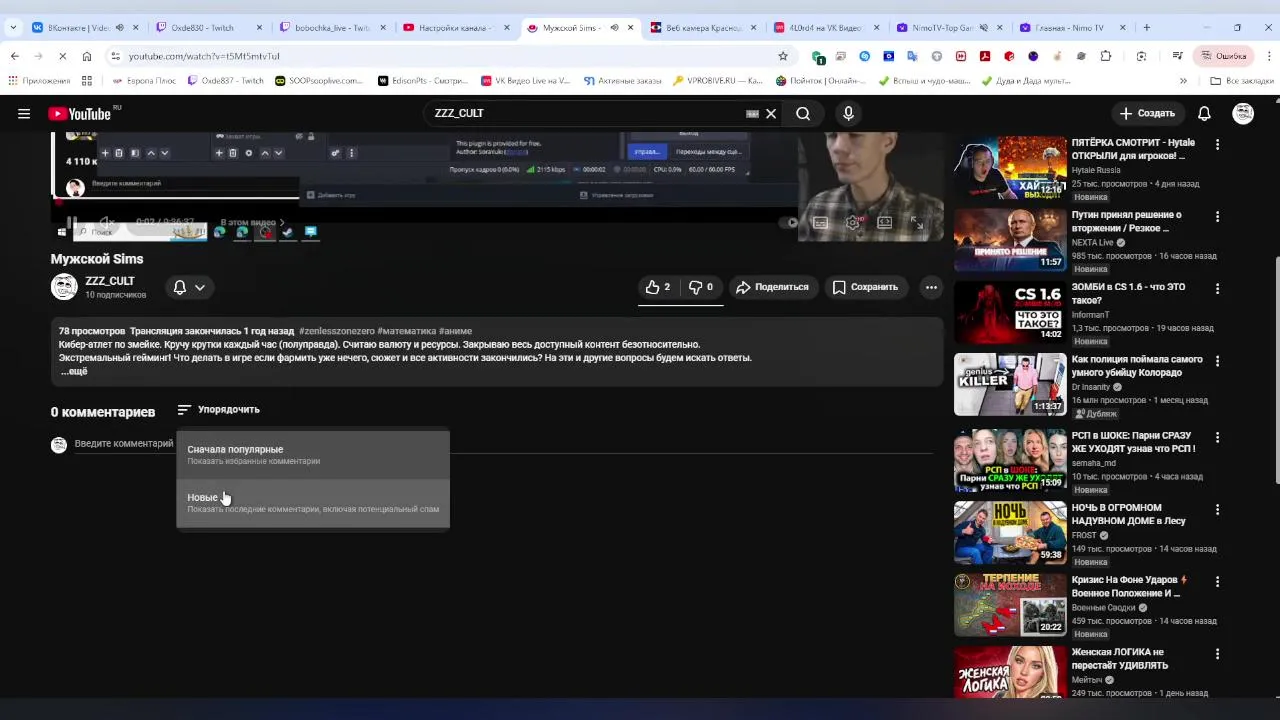Open ЗОМБИ в CS 1.6 video thumbnail
This screenshot has height=720, width=1280.
click(1010, 312)
